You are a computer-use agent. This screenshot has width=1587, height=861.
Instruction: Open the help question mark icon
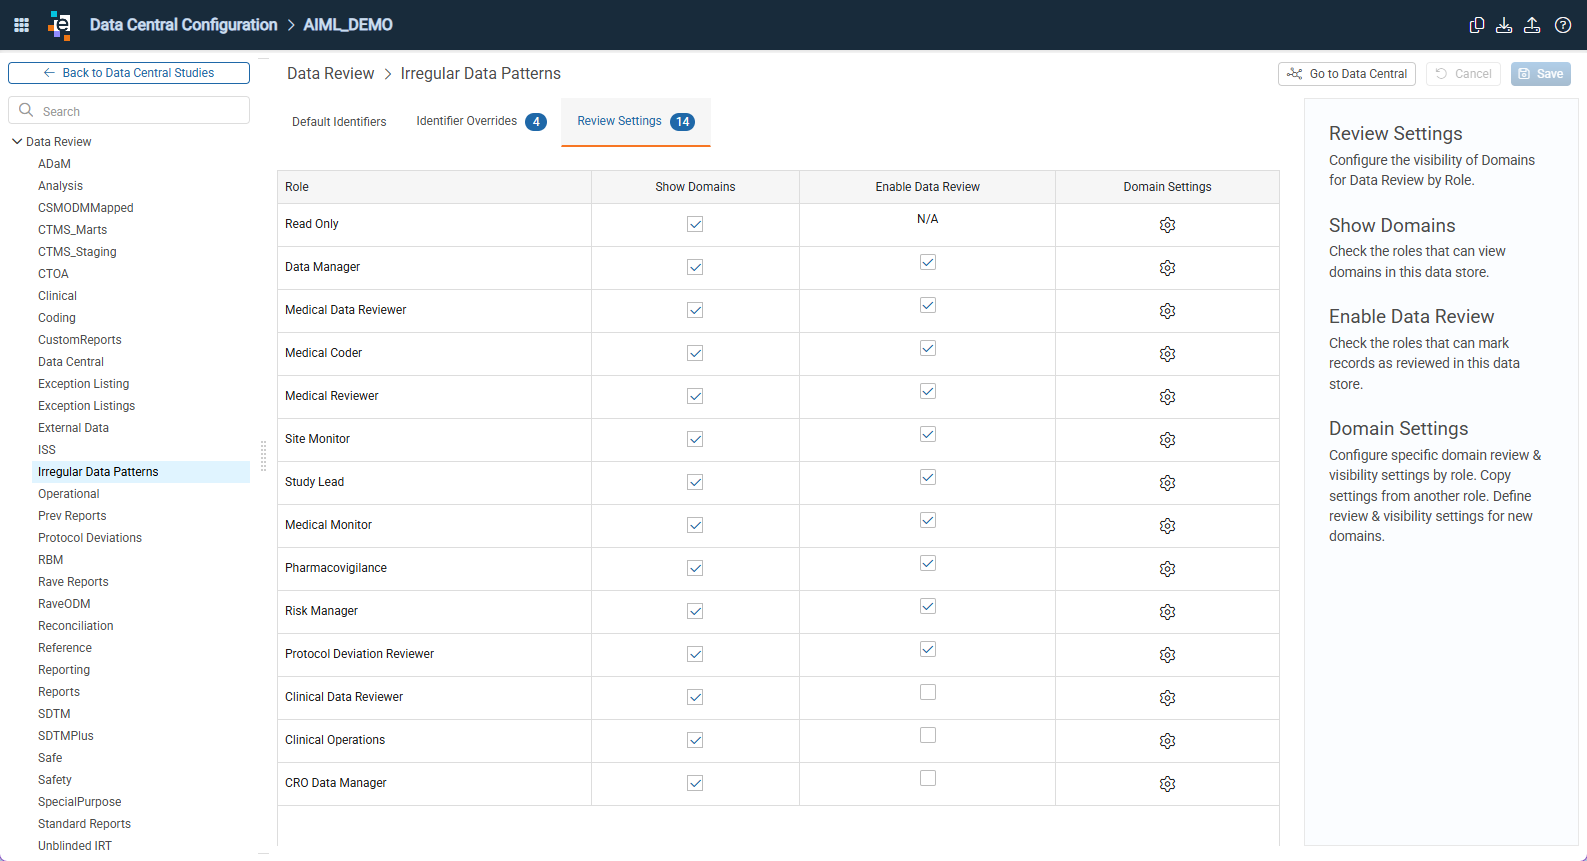(x=1563, y=25)
